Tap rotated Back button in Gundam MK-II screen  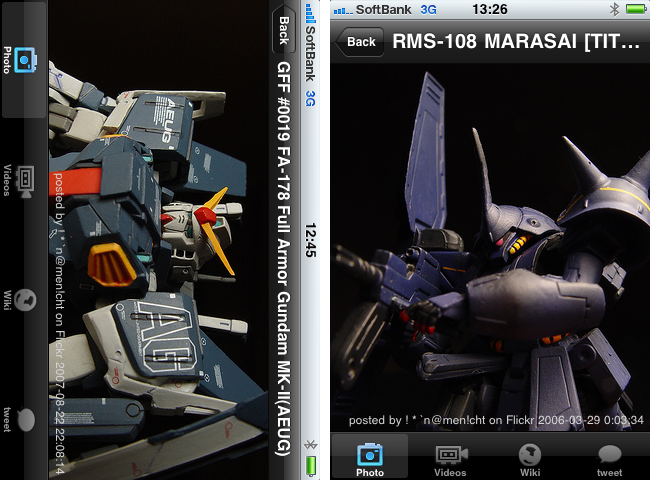point(284,29)
